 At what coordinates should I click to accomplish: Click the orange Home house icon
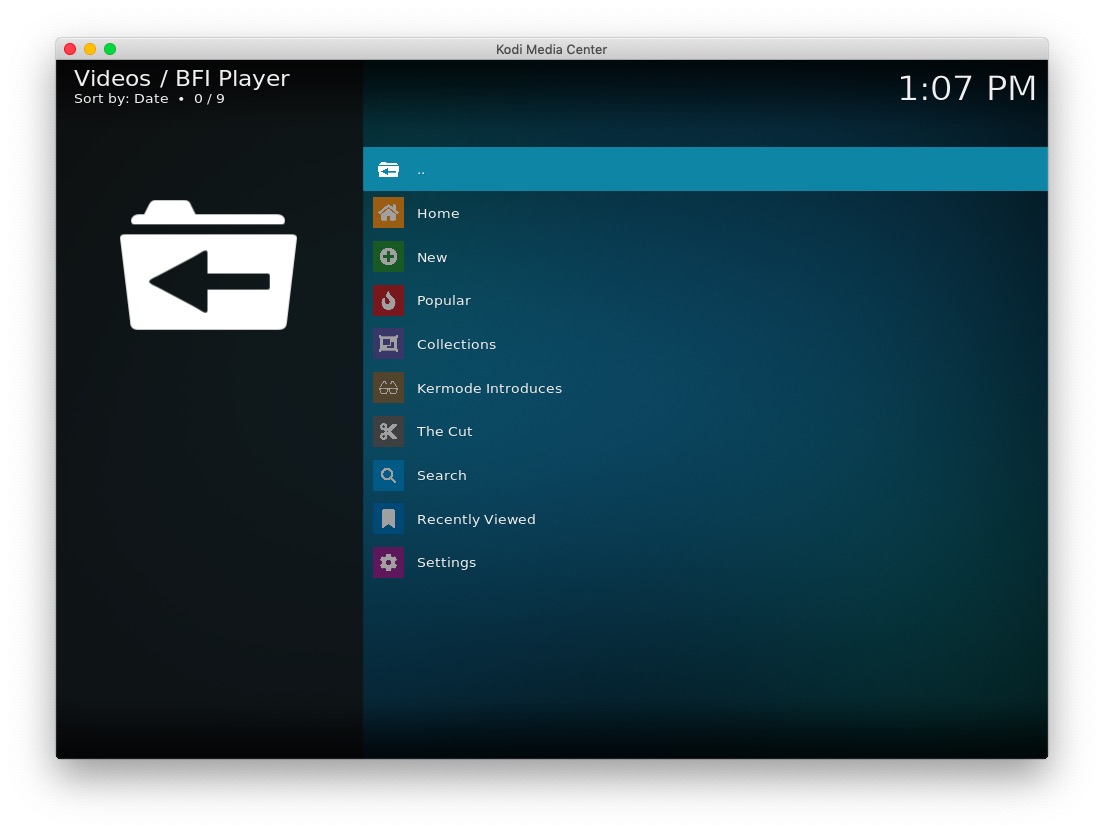coord(388,213)
